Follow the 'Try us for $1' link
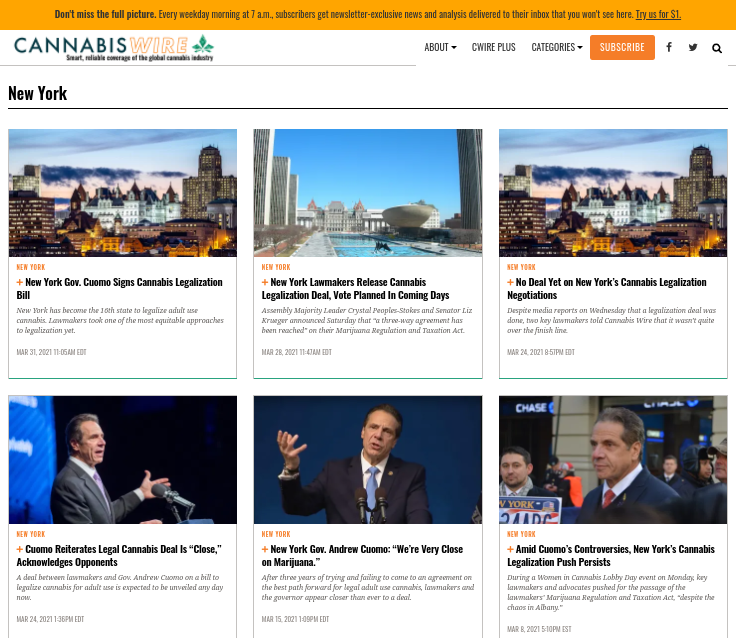Screen dimensions: 736x638 (658, 15)
